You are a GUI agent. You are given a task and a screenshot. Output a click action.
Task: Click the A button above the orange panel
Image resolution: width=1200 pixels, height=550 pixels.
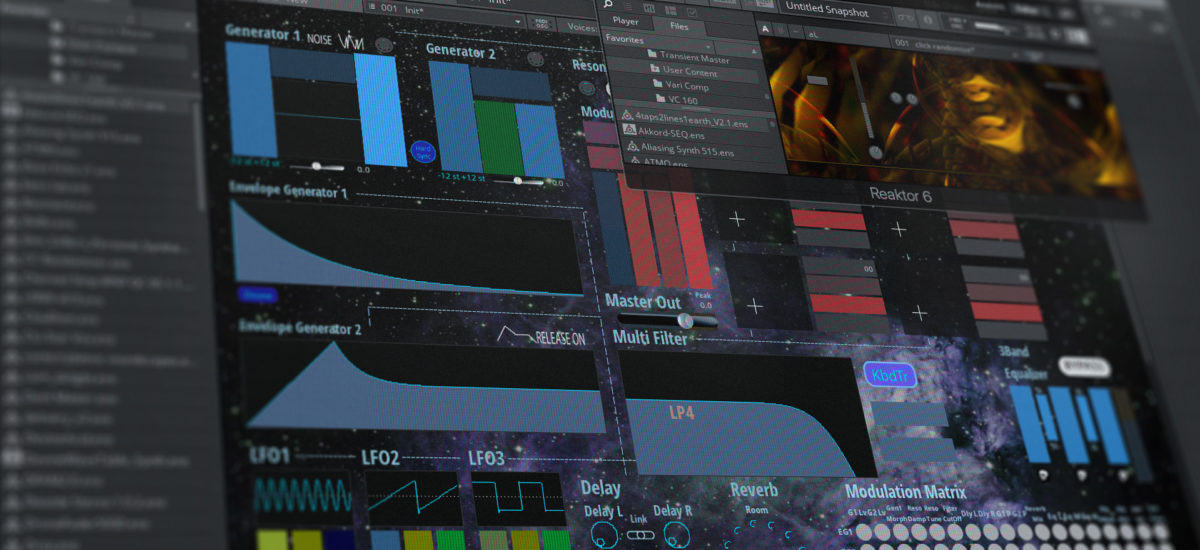pos(765,29)
